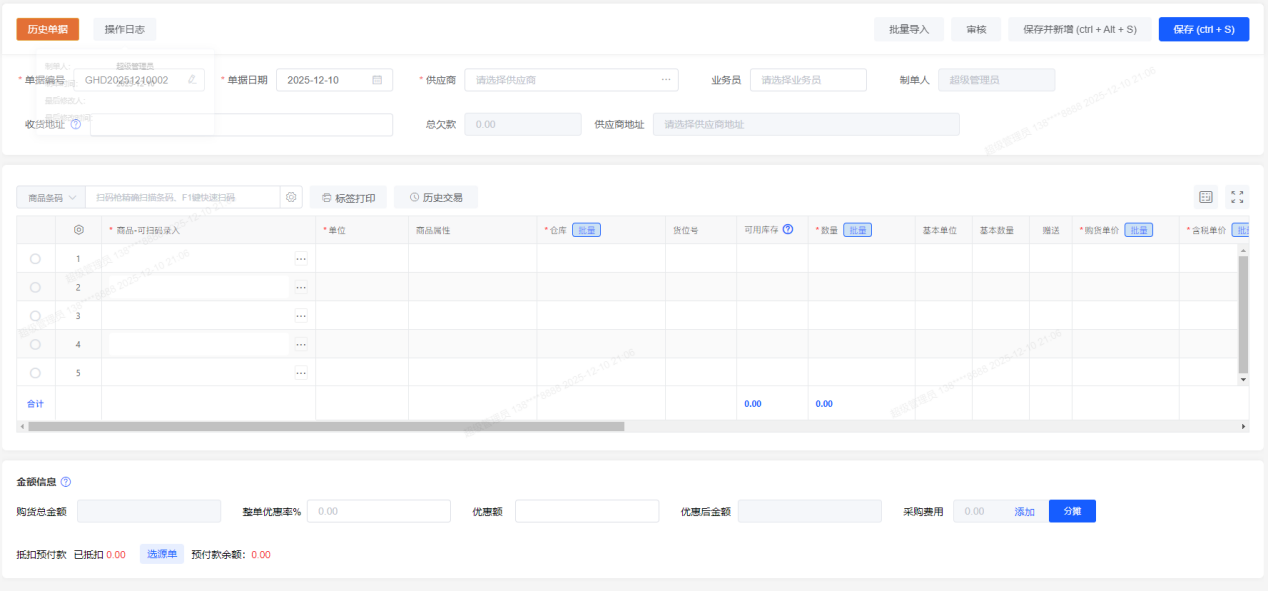
Task: Click the 添加 link in 采购费用
Action: [1024, 511]
